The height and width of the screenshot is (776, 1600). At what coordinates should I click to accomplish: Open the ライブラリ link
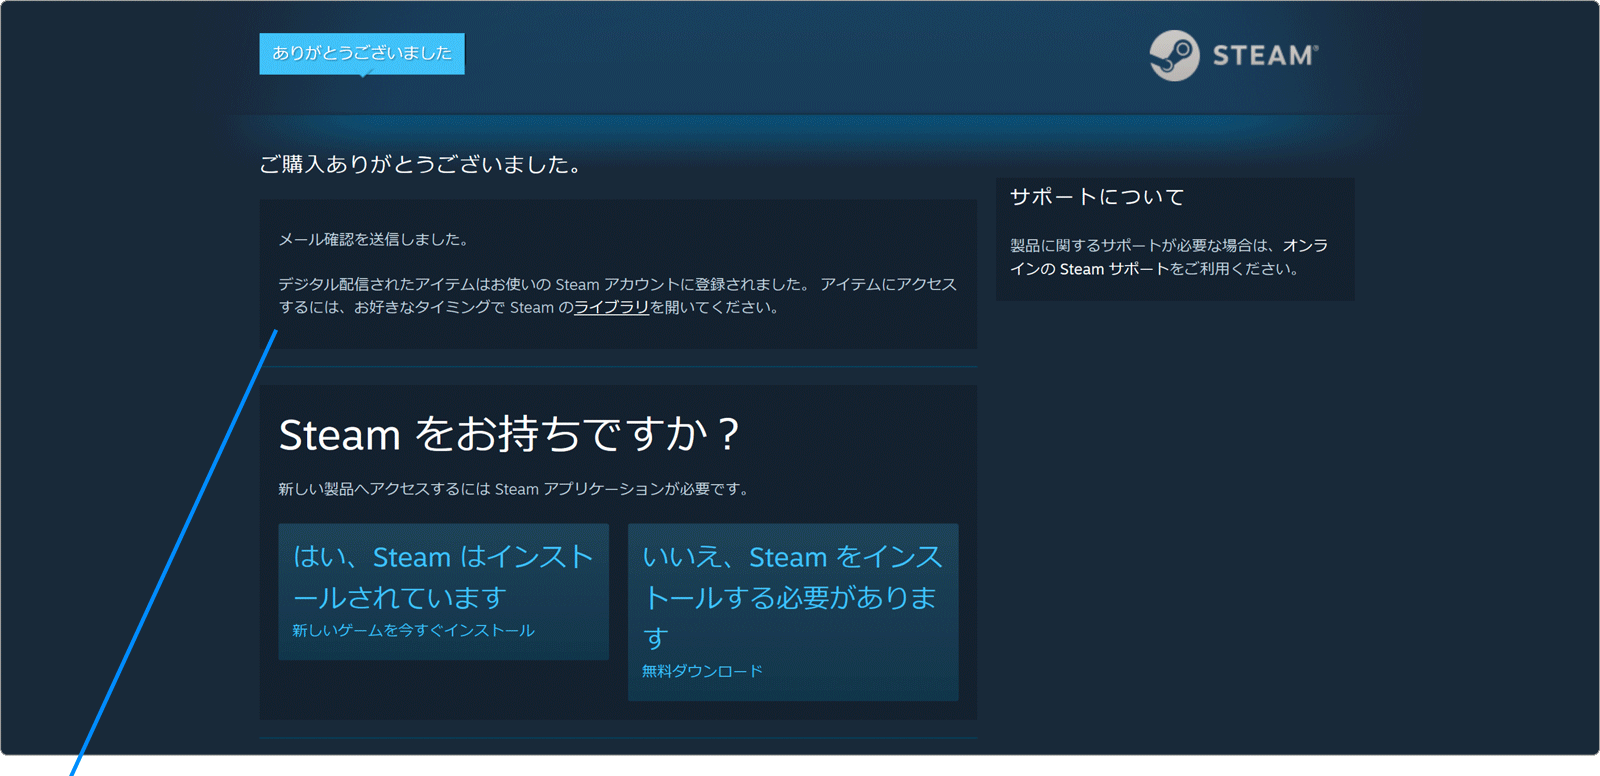[611, 307]
